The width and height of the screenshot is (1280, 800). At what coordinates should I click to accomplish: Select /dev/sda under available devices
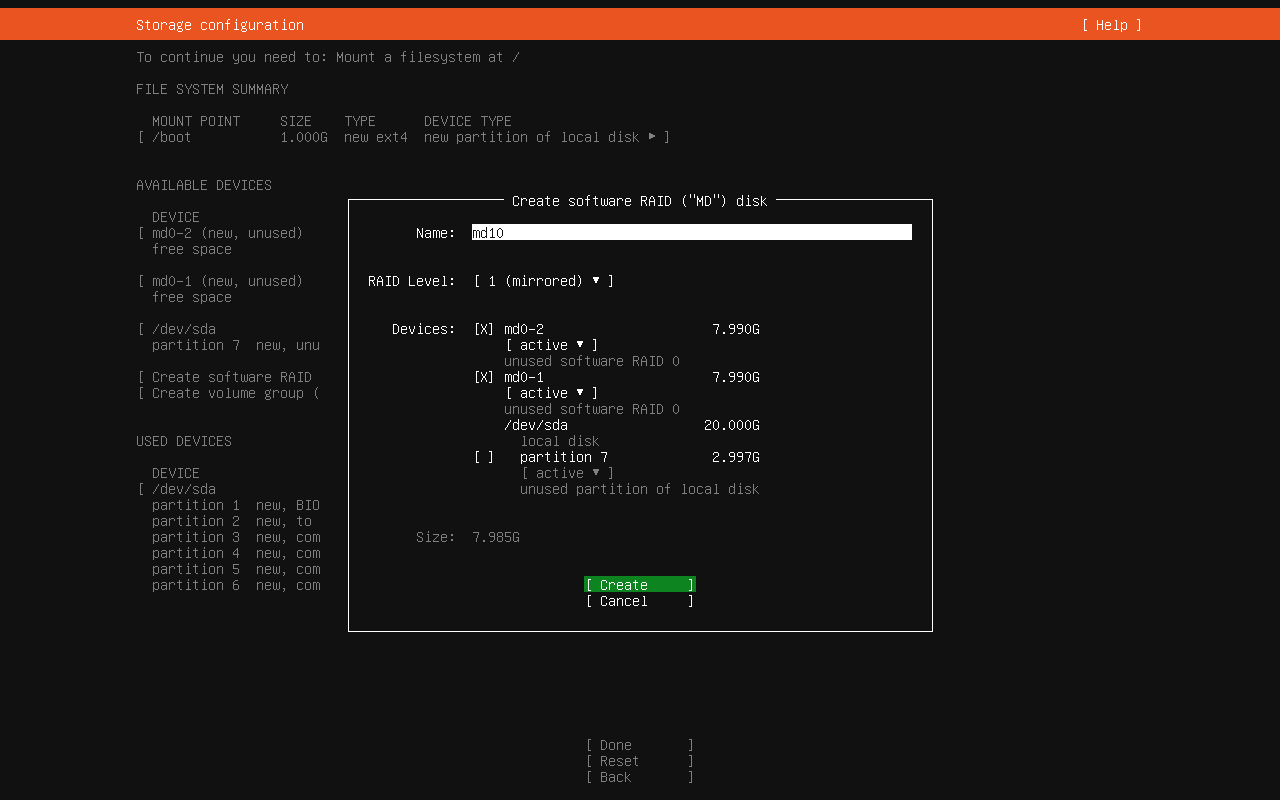click(184, 329)
